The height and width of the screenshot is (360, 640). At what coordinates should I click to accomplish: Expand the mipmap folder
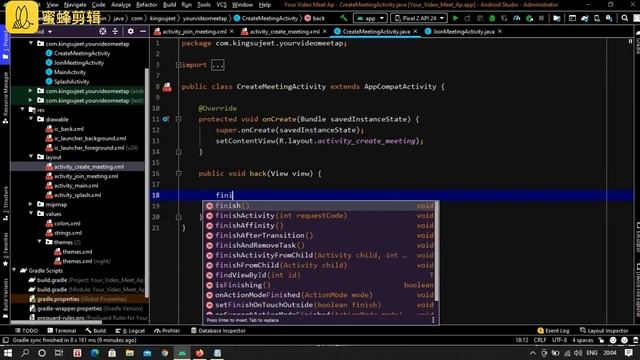31,204
